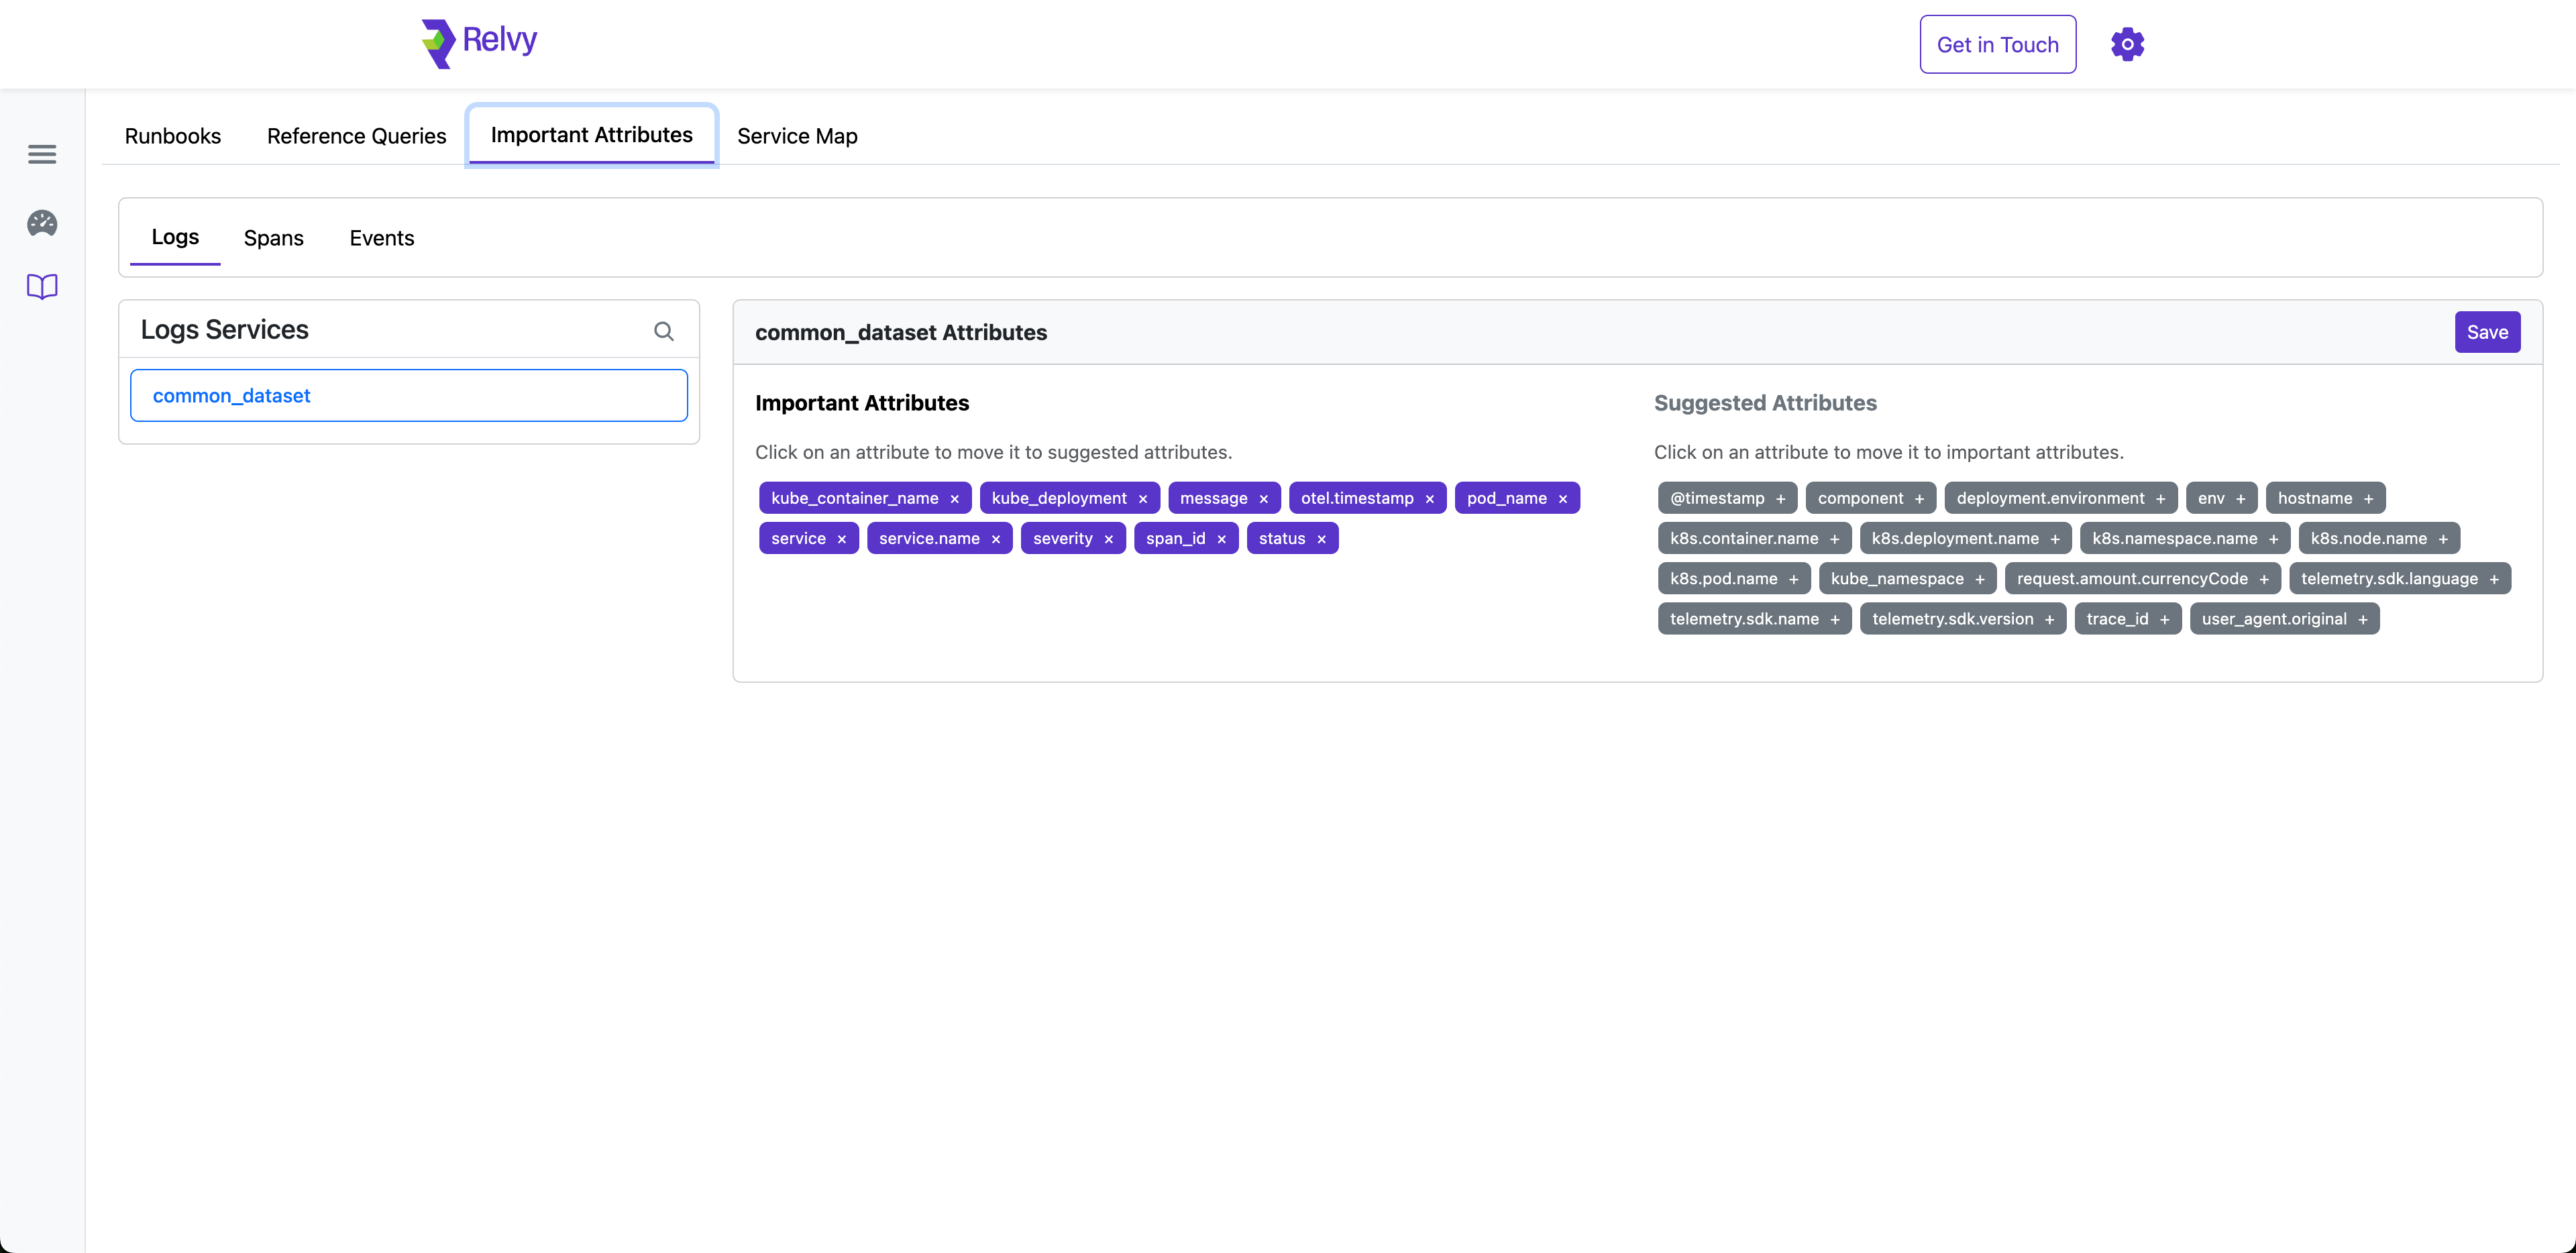Click the search icon in Logs Services

click(x=663, y=330)
